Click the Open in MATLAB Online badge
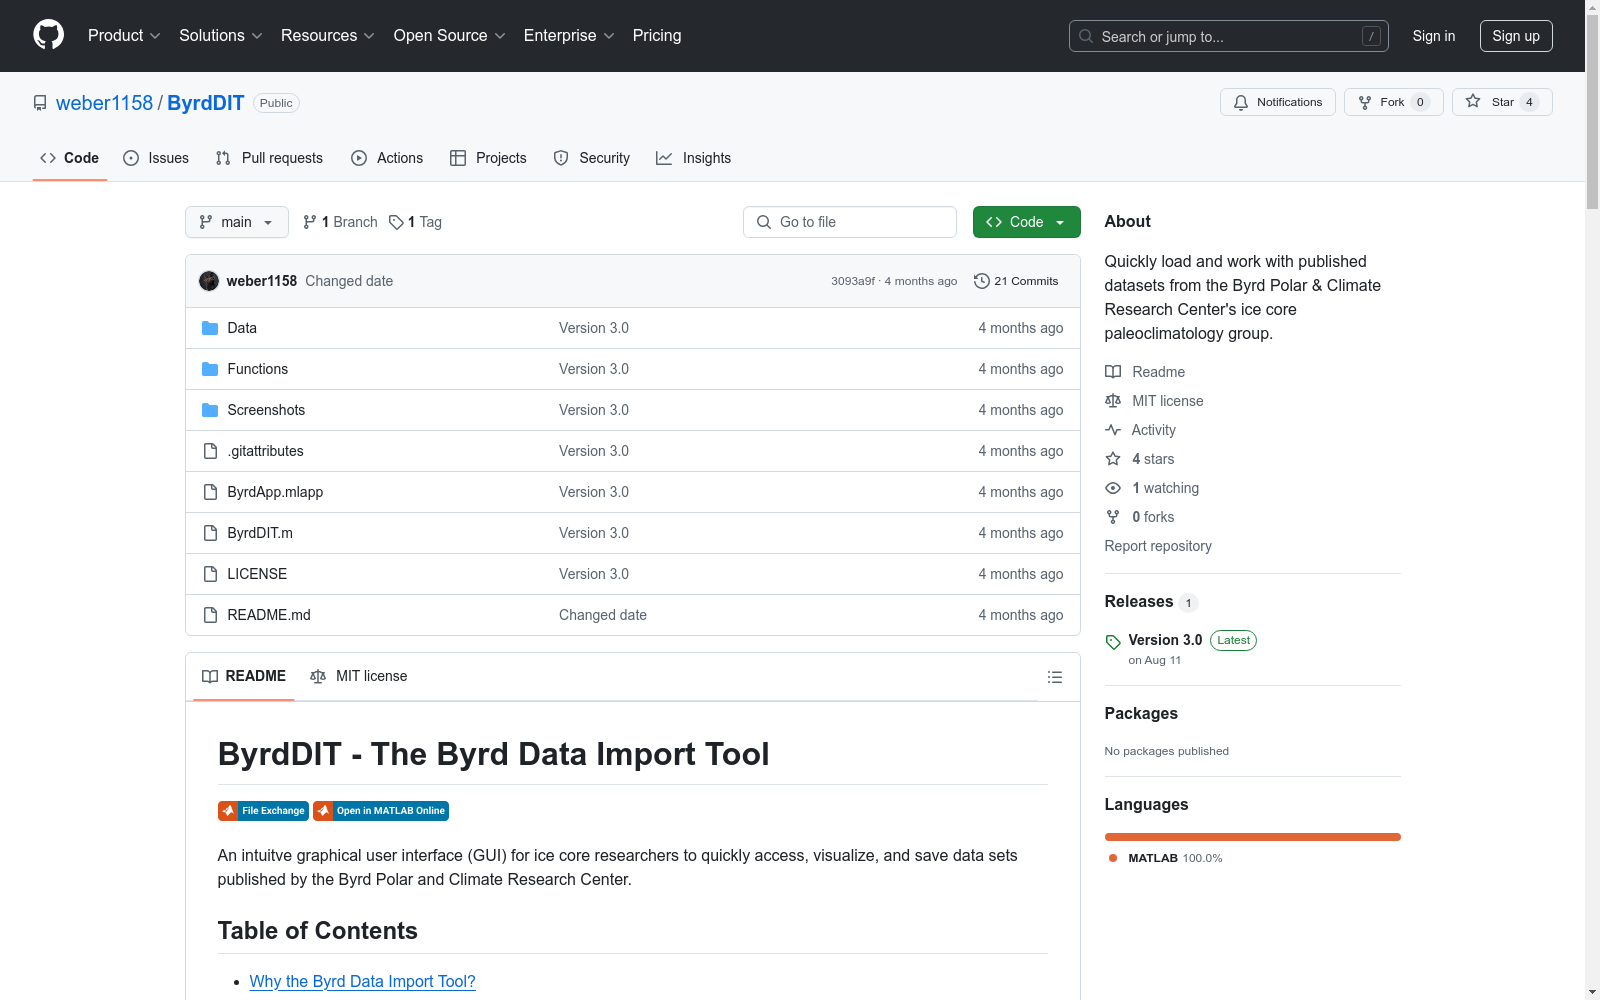 pos(381,811)
